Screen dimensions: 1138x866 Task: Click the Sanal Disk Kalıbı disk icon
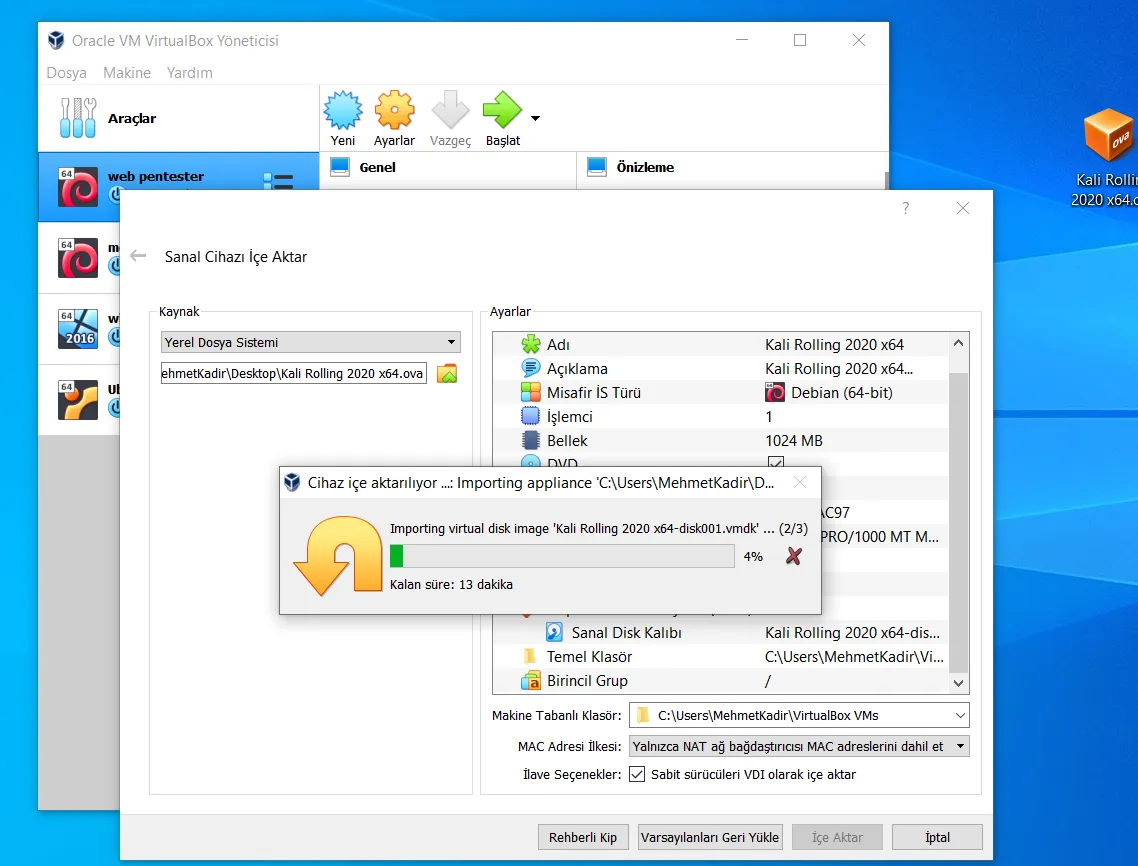coord(554,632)
